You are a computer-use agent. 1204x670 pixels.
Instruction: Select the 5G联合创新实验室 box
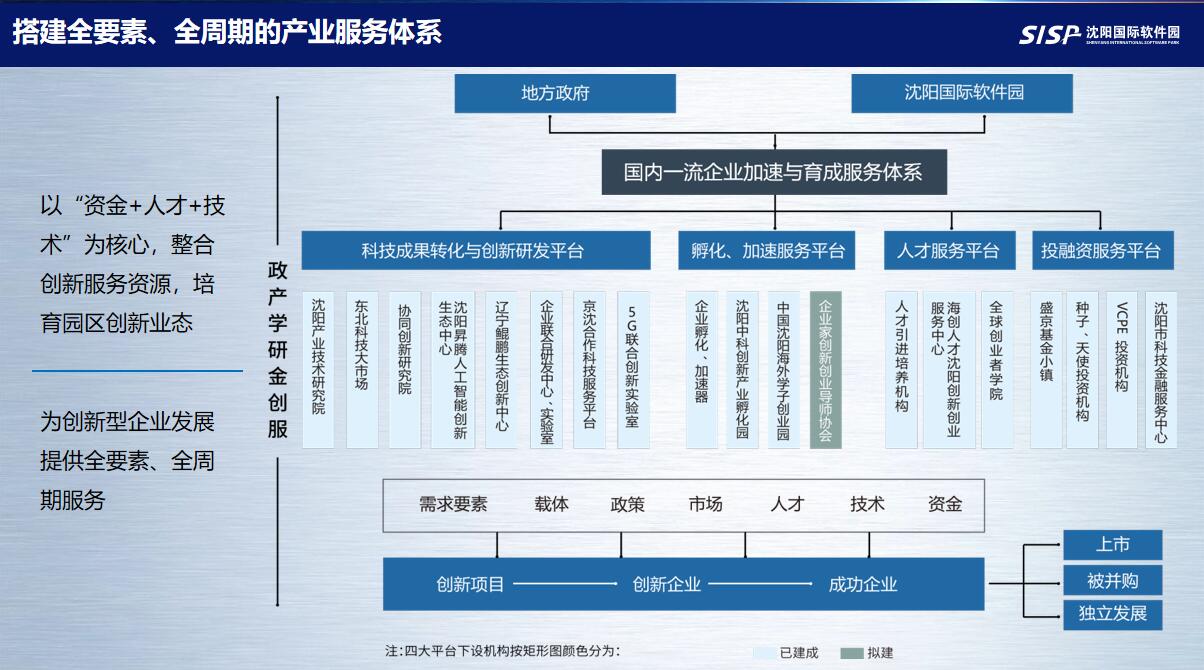[x=633, y=370]
